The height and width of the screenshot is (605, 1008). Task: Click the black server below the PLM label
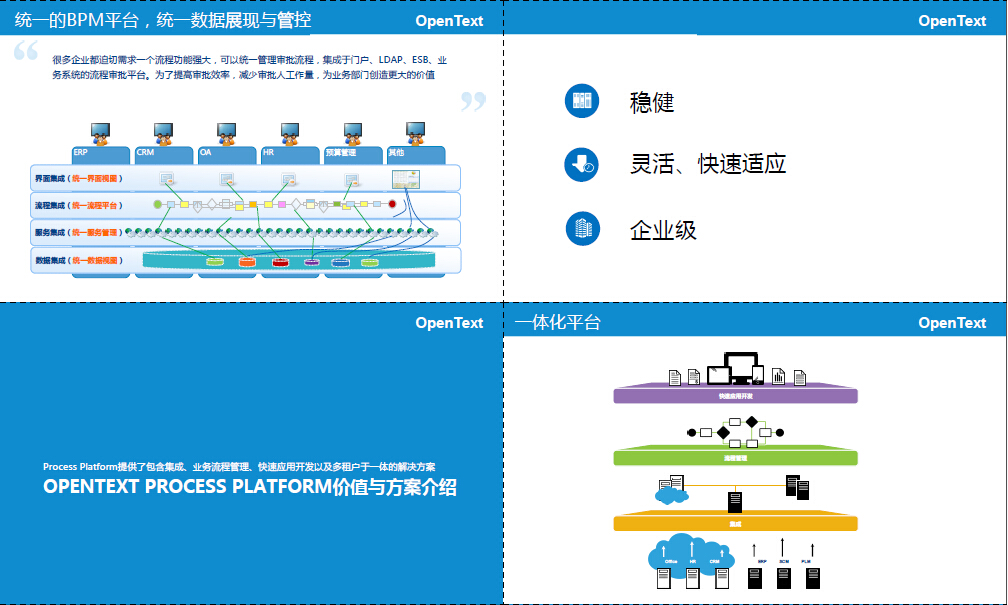813,578
